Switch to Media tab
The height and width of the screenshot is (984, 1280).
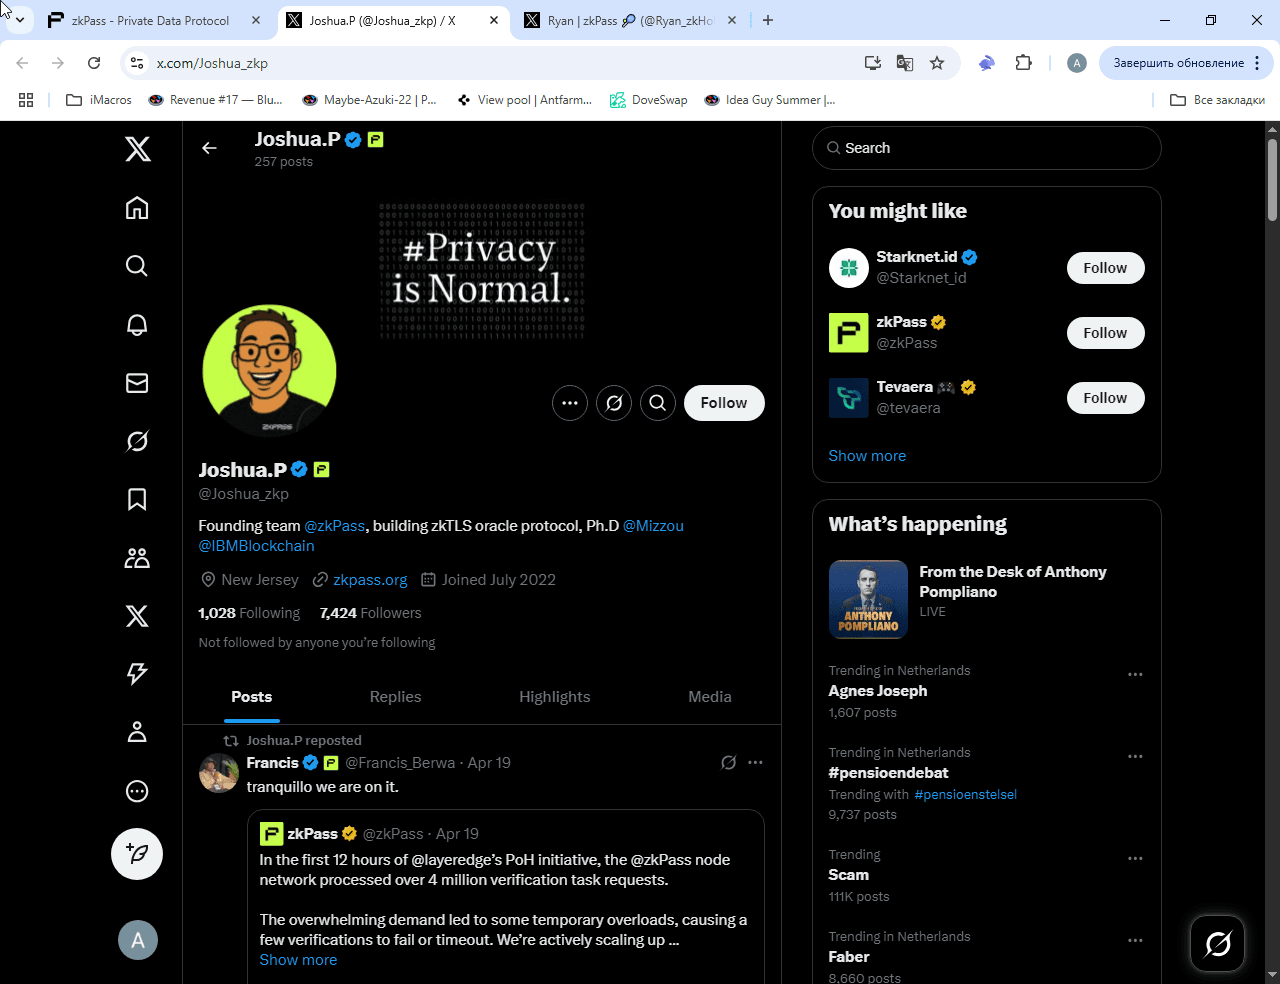tap(710, 697)
